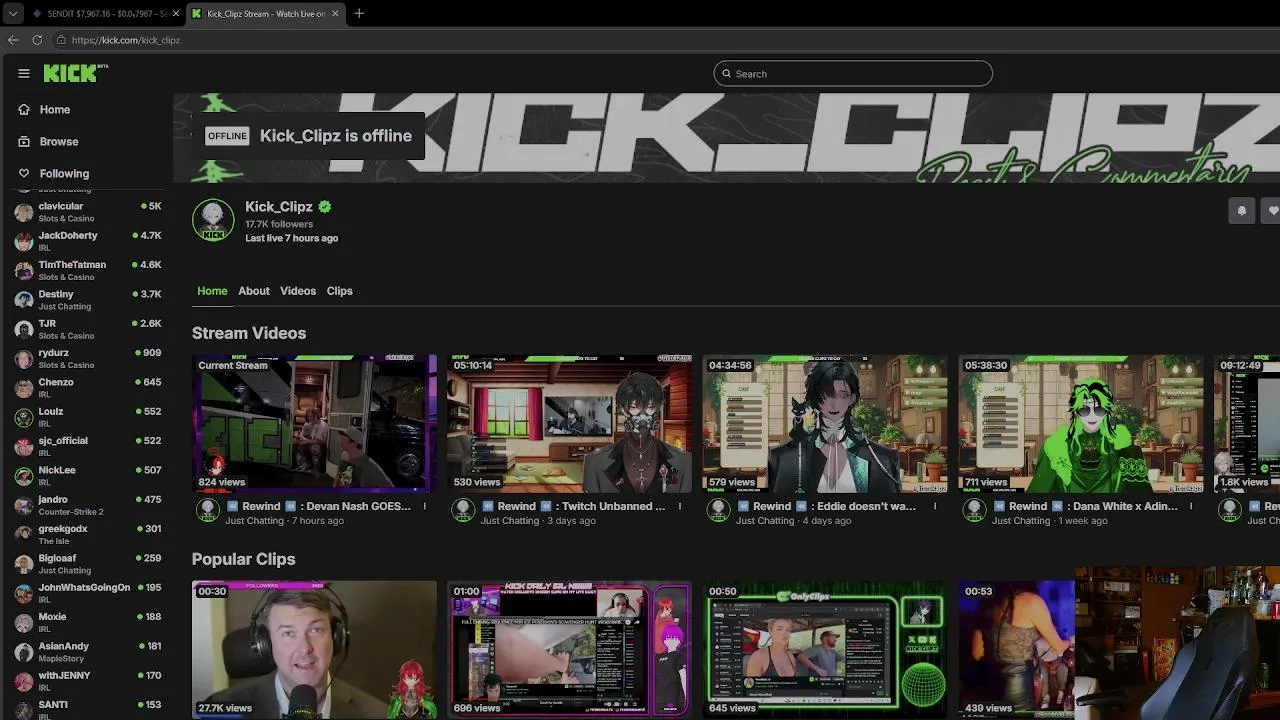Click the notification bell button
Screen dimensions: 1280x720
pyautogui.click(x=1241, y=210)
